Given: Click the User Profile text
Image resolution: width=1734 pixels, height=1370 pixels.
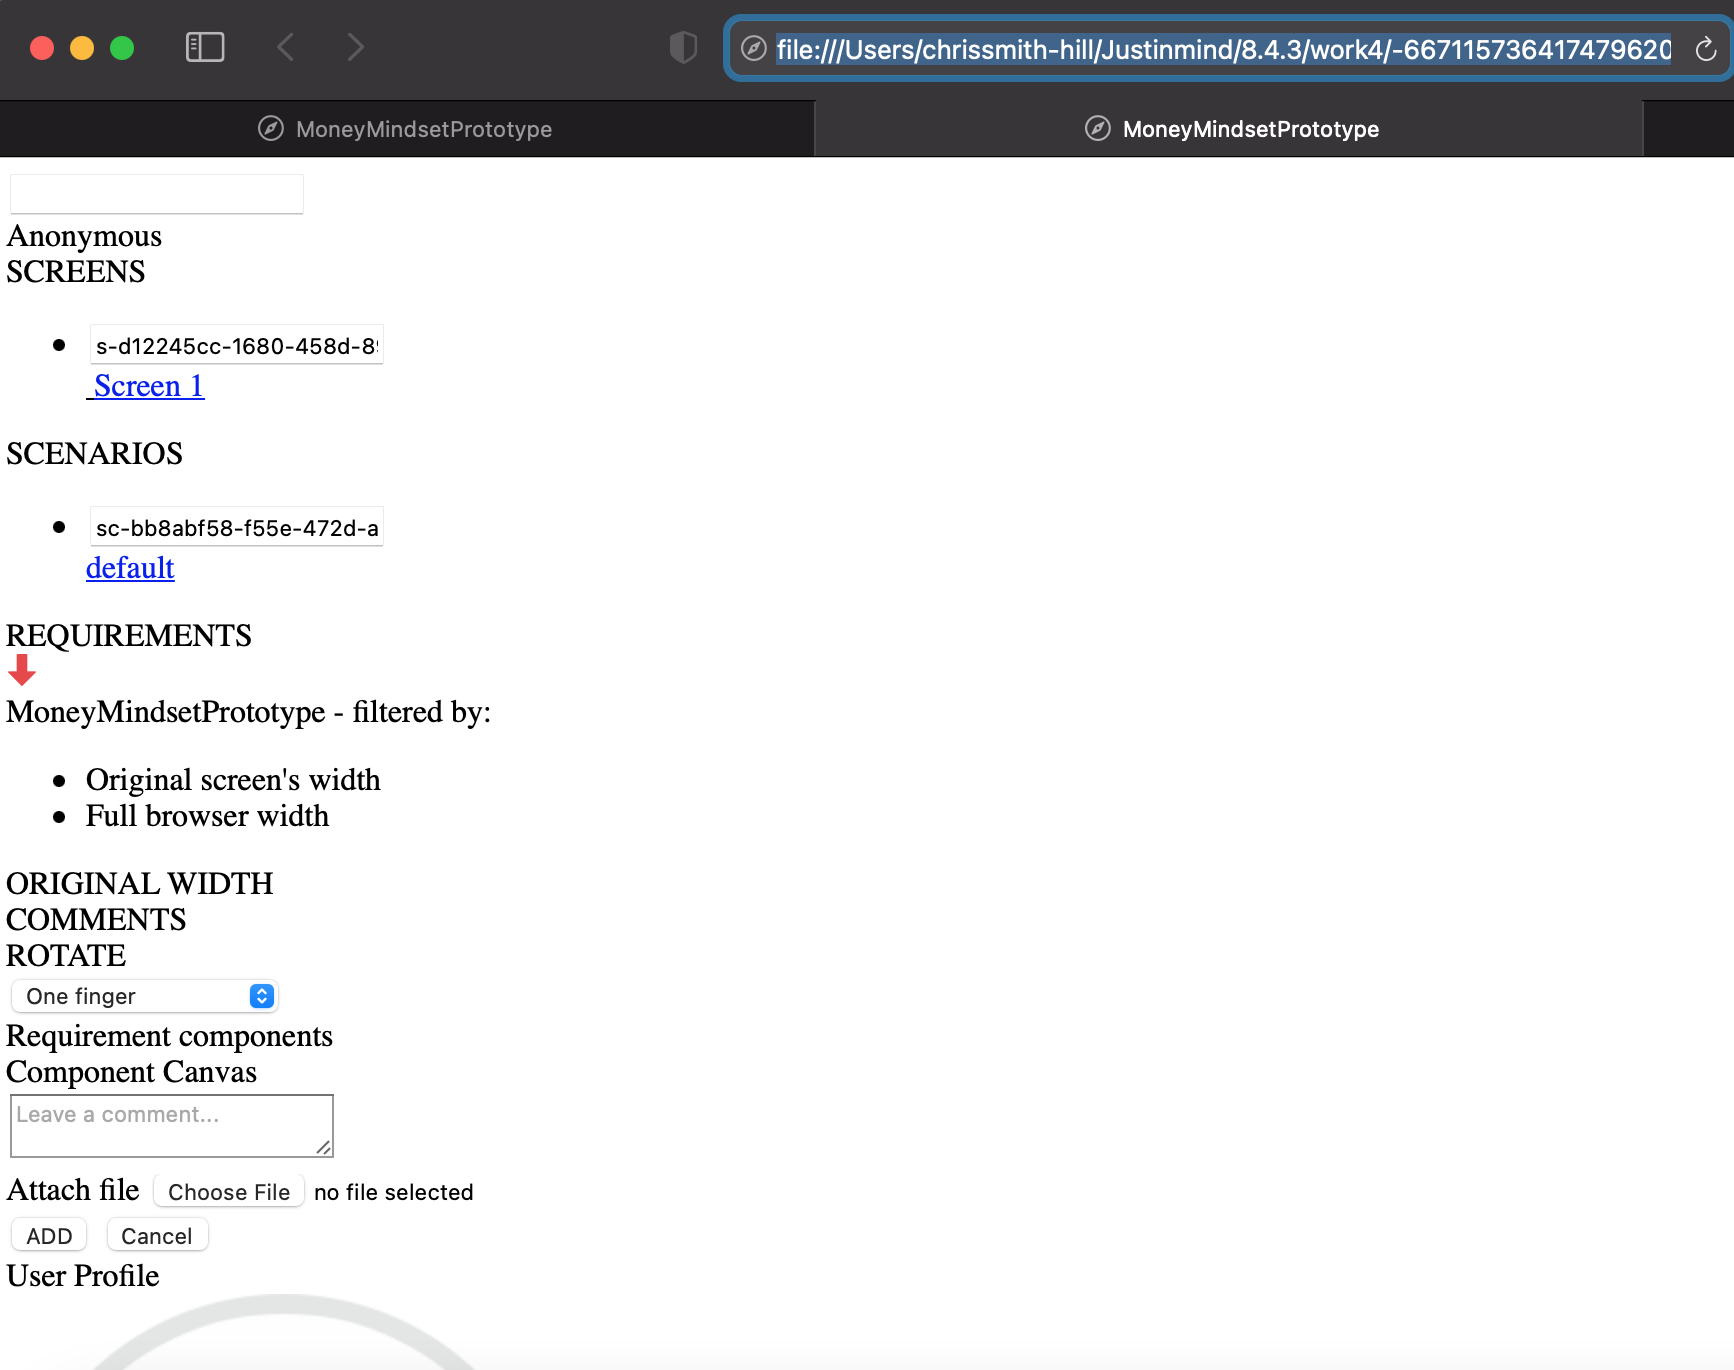Looking at the screenshot, I should pos(83,1276).
